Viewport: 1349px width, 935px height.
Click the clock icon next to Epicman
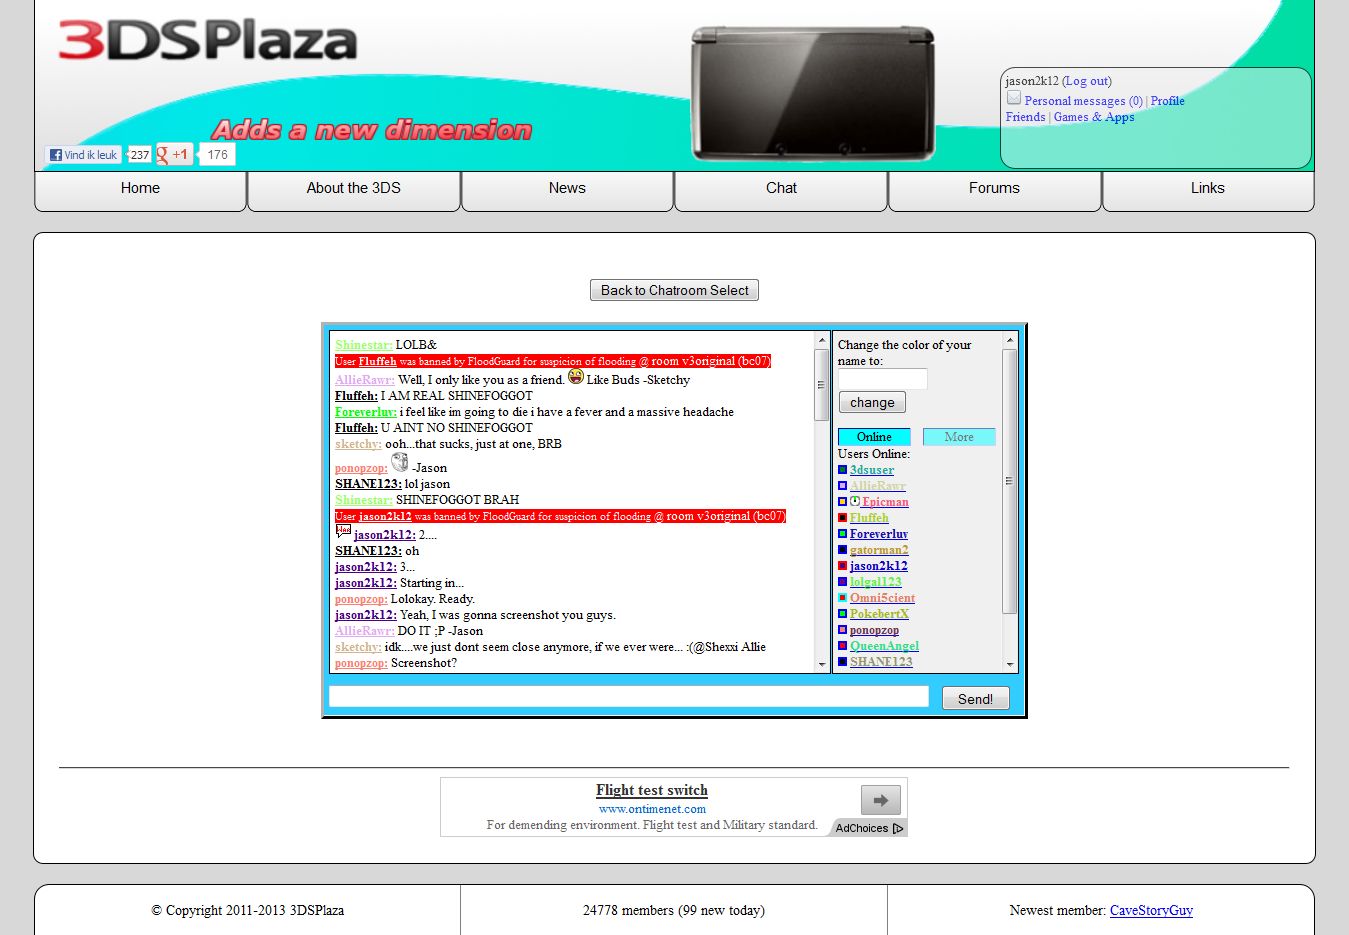tap(855, 501)
